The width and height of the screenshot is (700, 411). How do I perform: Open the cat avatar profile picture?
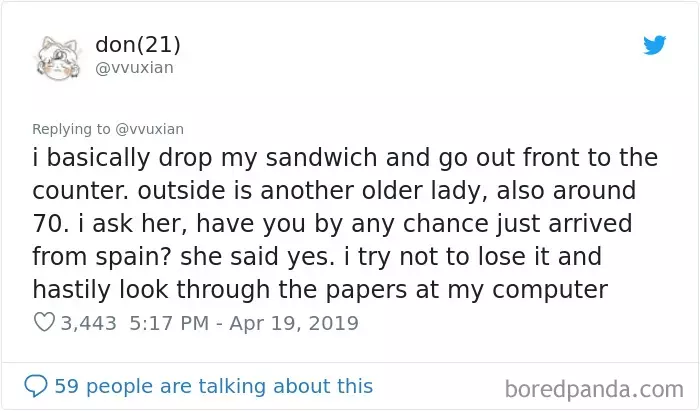pyautogui.click(x=58, y=58)
